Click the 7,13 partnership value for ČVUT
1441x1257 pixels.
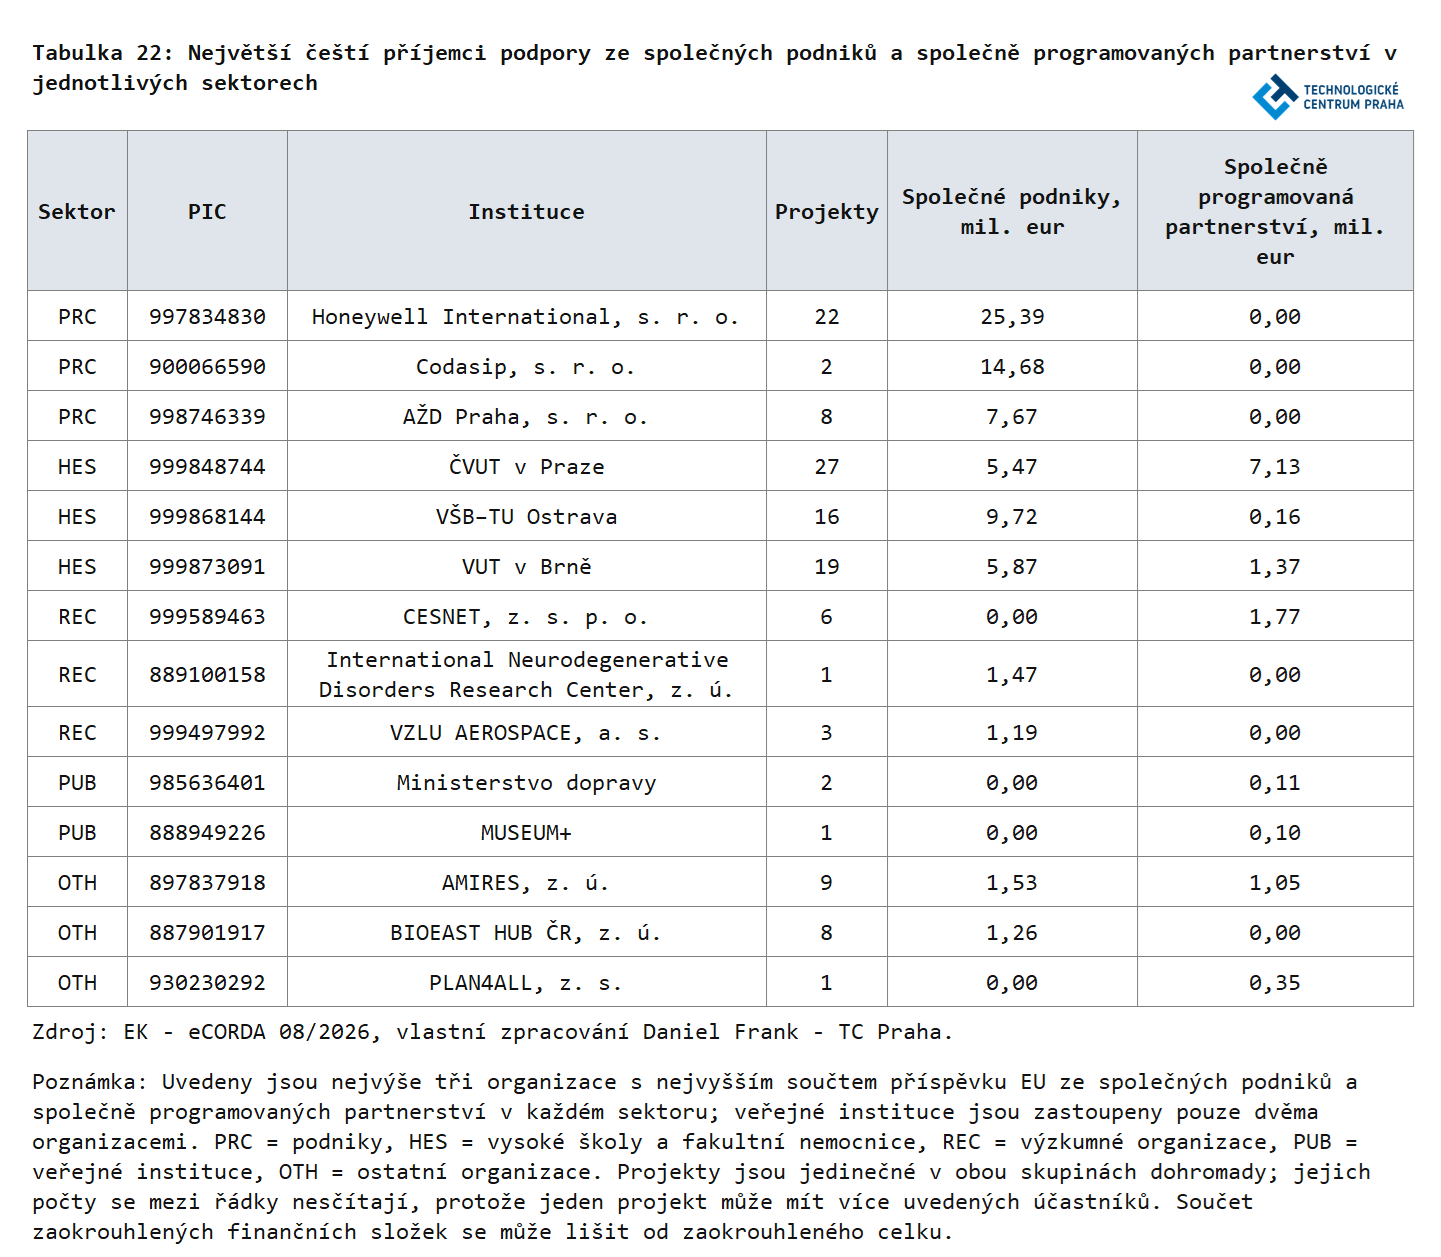click(x=1275, y=467)
